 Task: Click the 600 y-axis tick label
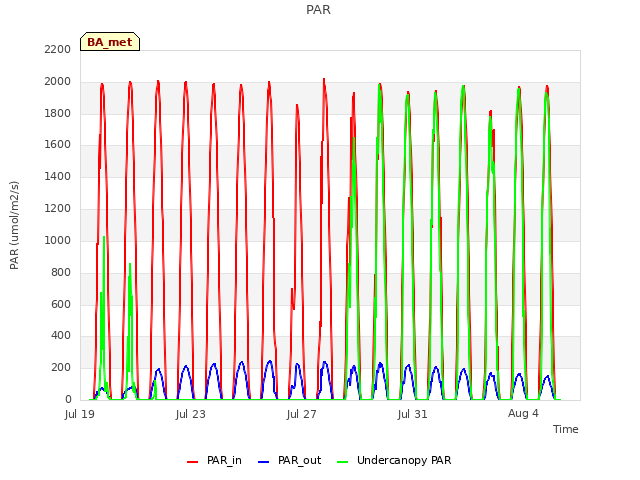[61, 304]
